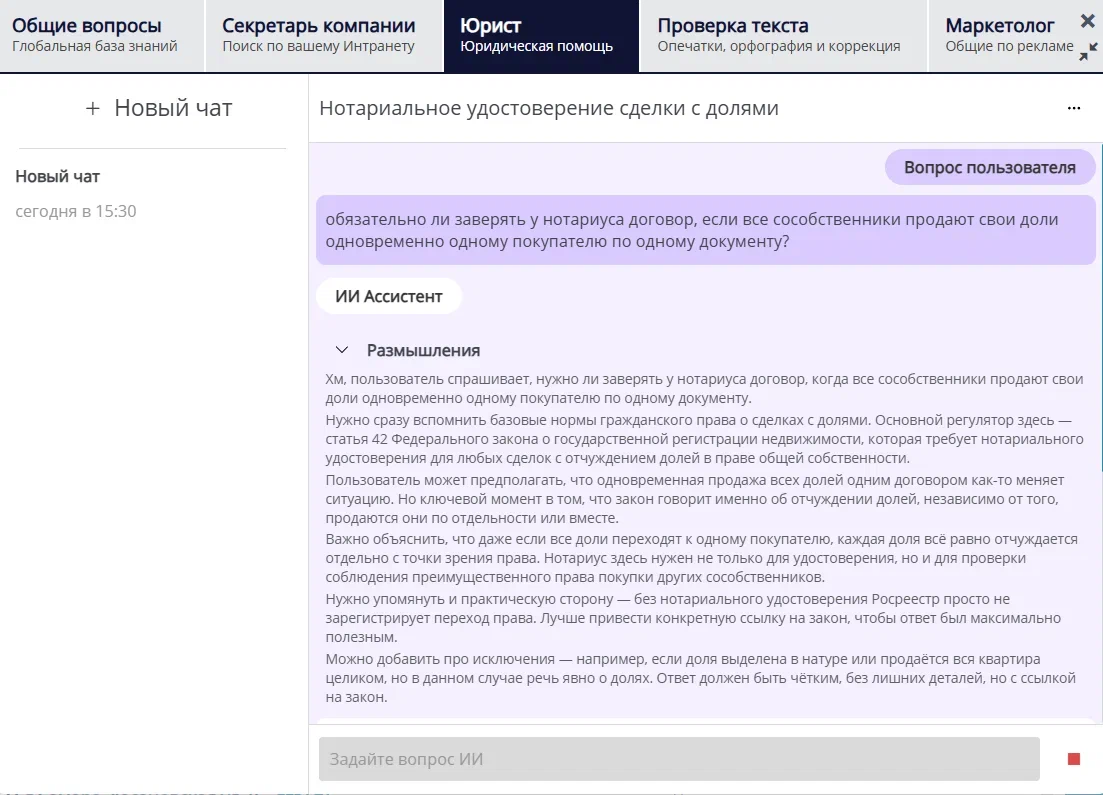This screenshot has width=1103, height=795.
Task: Click the chat title about нотариальное удостоверение
Action: (x=548, y=108)
